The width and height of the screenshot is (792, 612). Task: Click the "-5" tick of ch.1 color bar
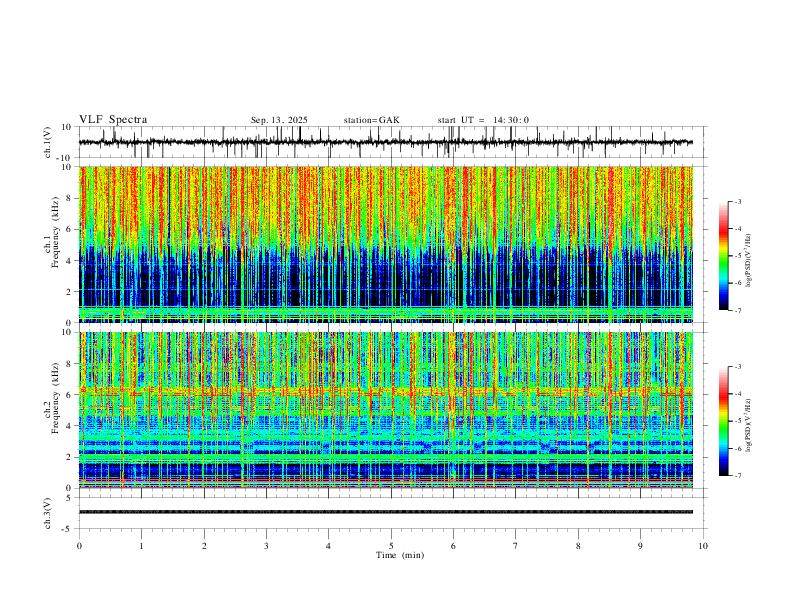pos(738,256)
